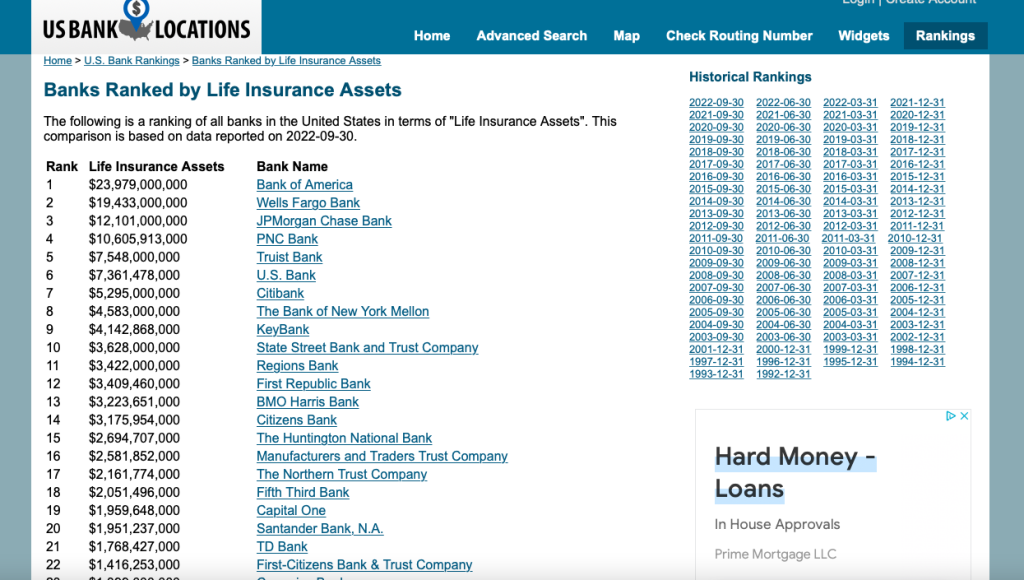Open Truist Bank link
The image size is (1024, 580).
[289, 257]
